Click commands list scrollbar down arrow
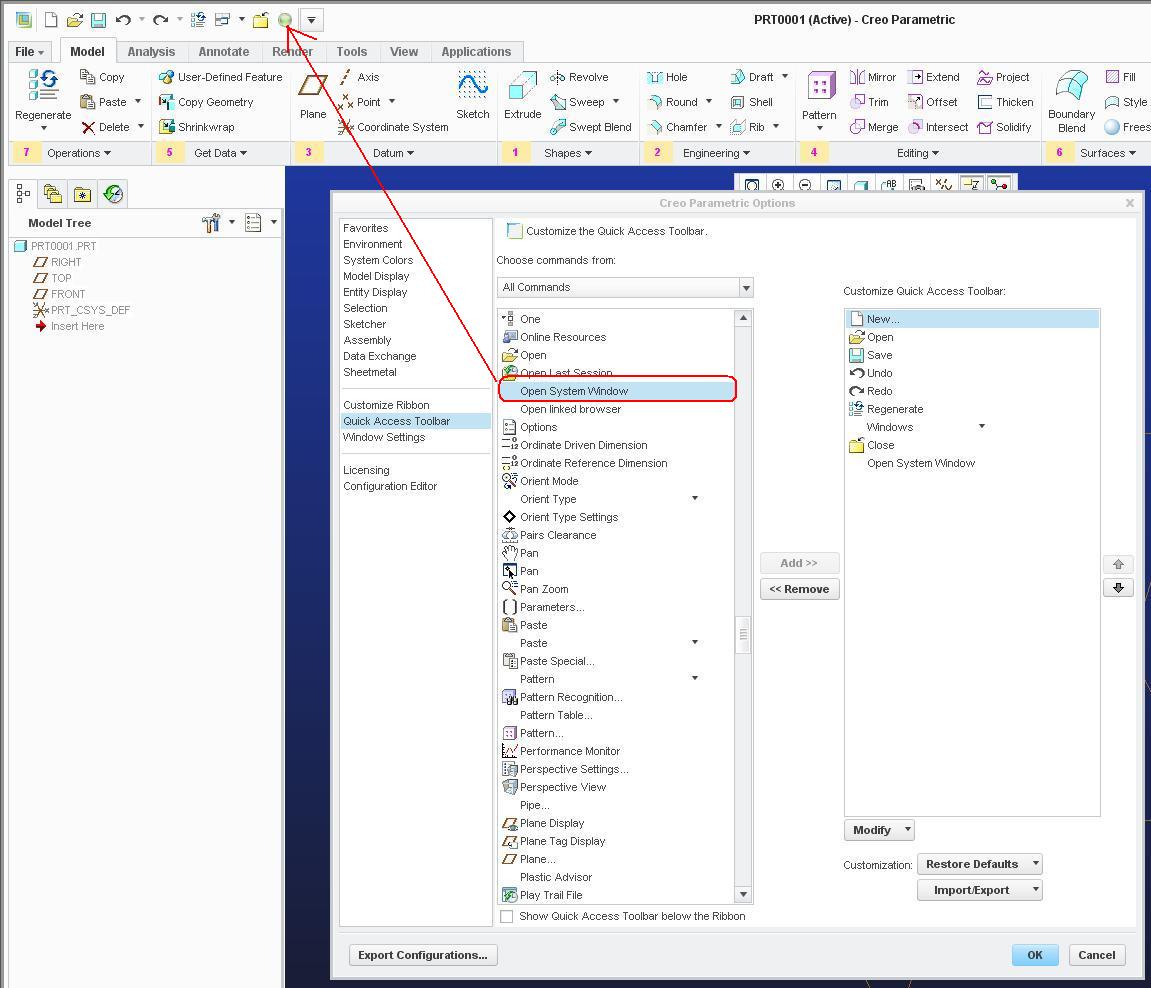 click(743, 894)
